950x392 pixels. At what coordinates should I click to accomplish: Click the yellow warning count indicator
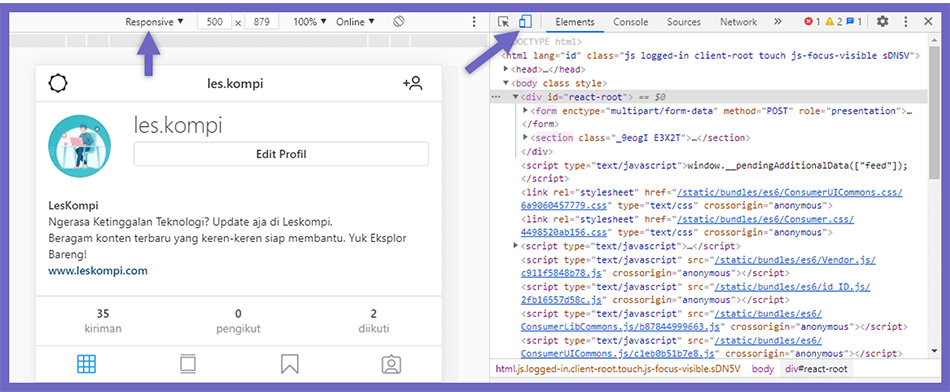pos(833,22)
